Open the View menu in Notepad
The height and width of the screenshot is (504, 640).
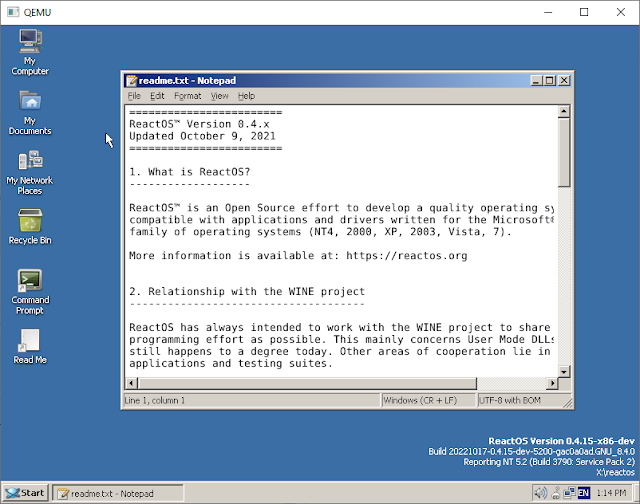(219, 96)
